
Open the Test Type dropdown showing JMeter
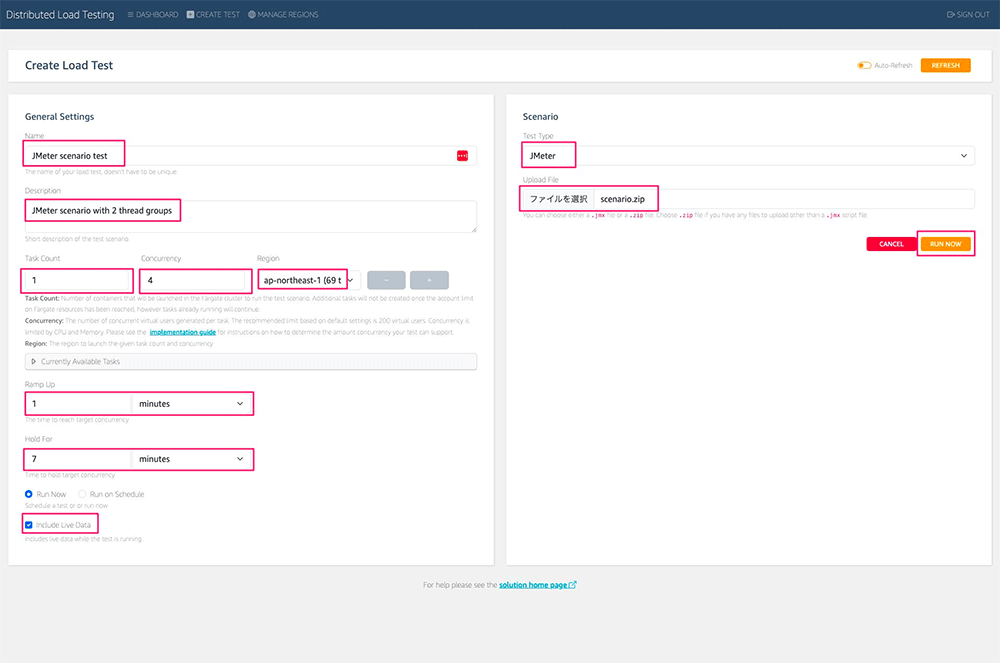pos(748,155)
